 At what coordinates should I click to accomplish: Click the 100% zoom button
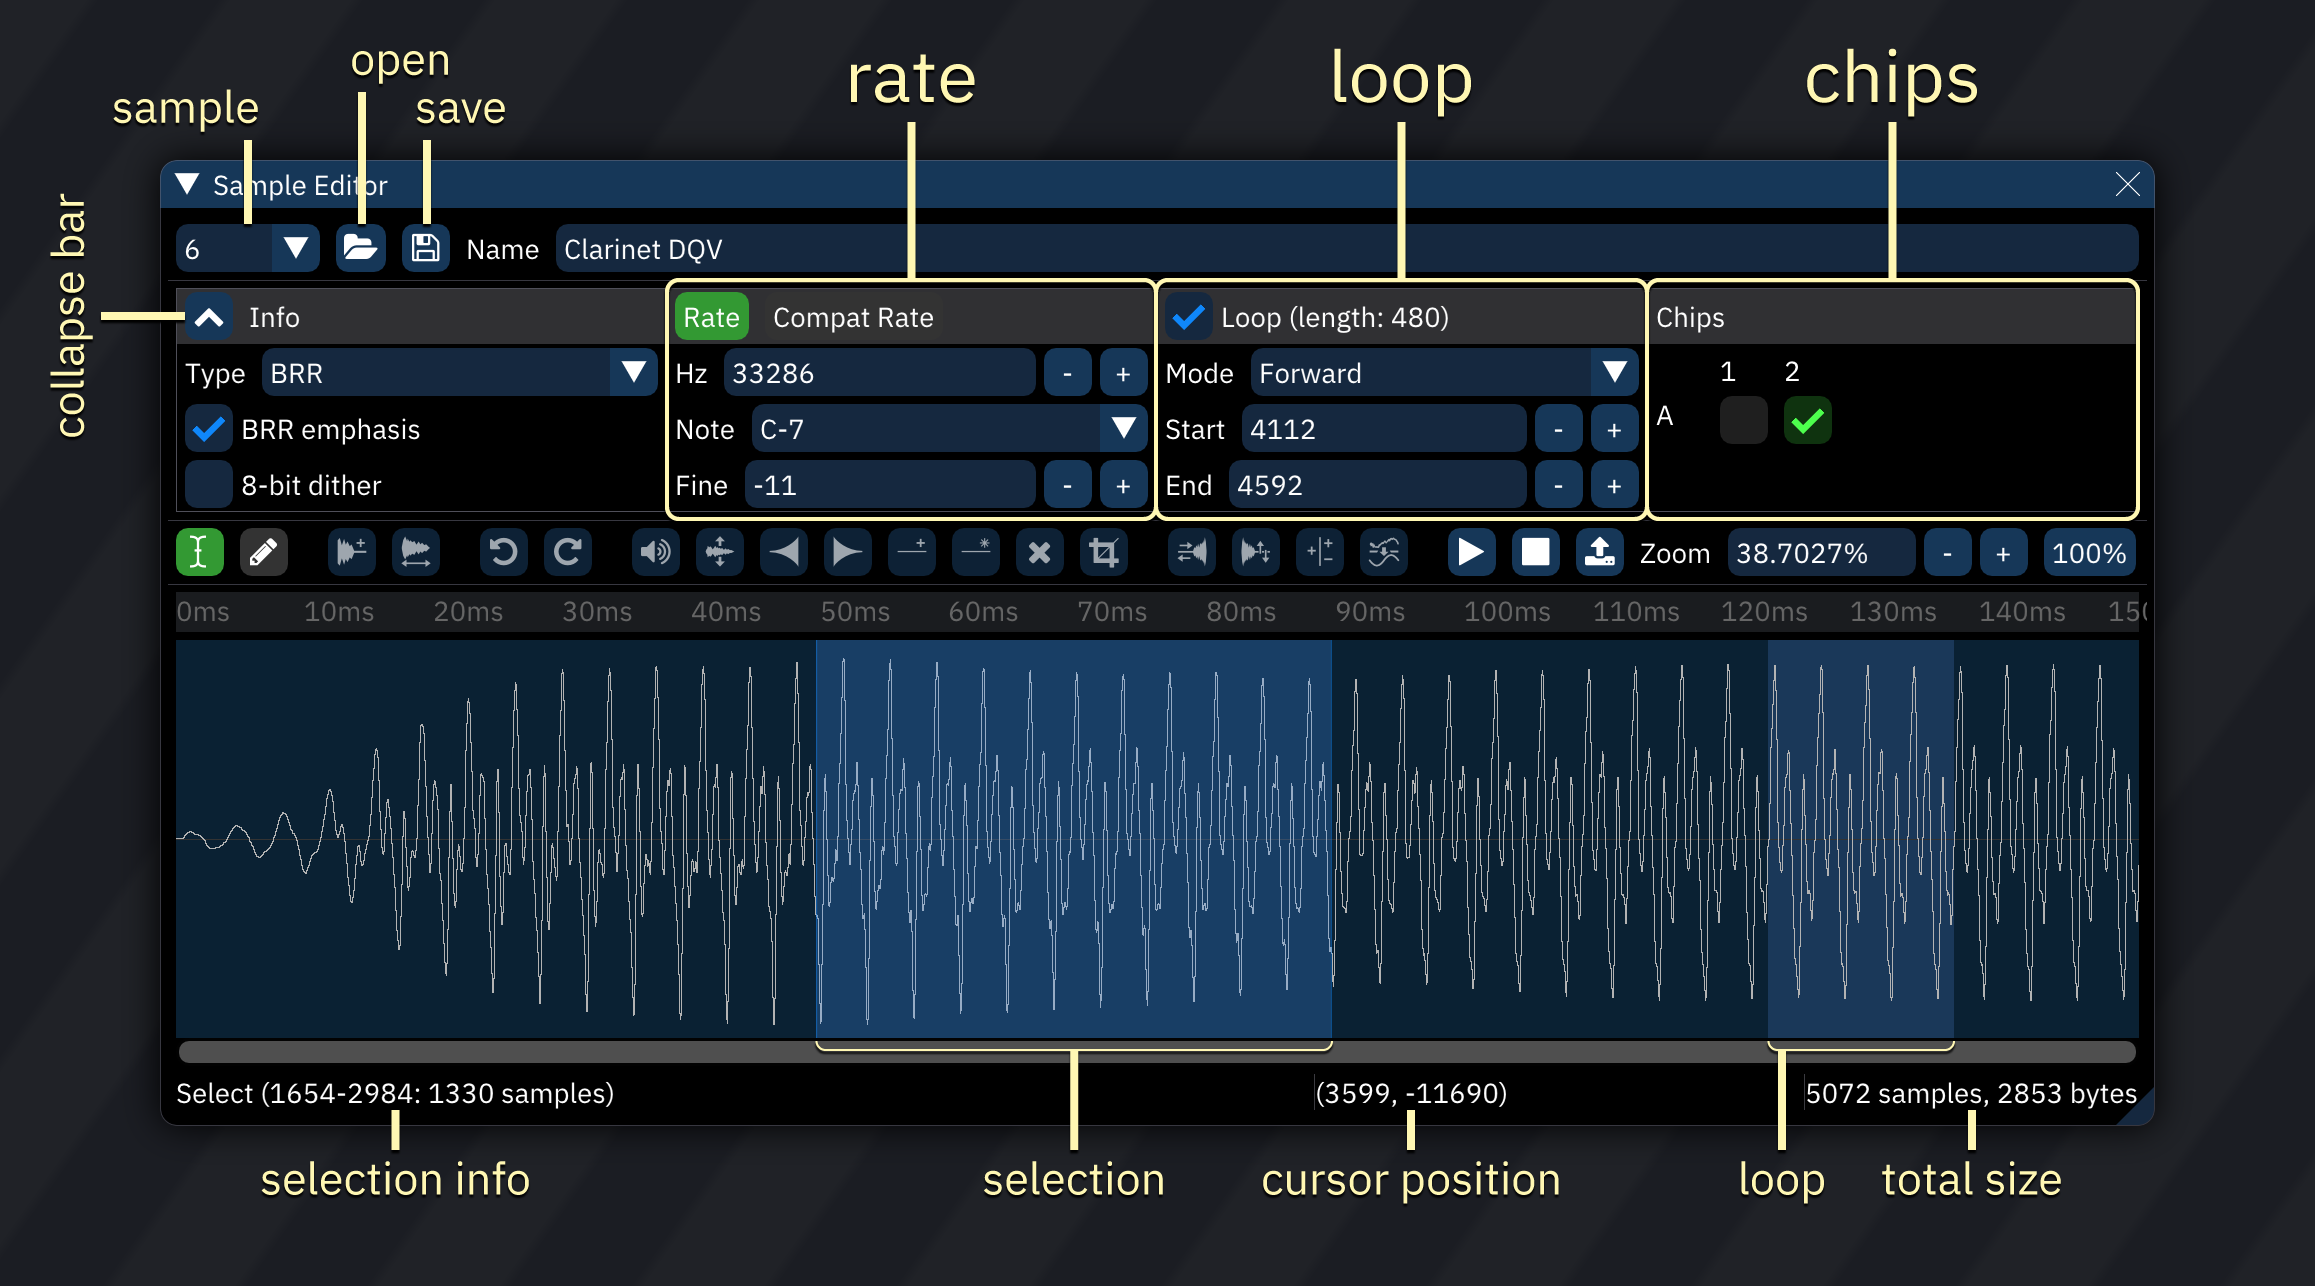pyautogui.click(x=2088, y=553)
